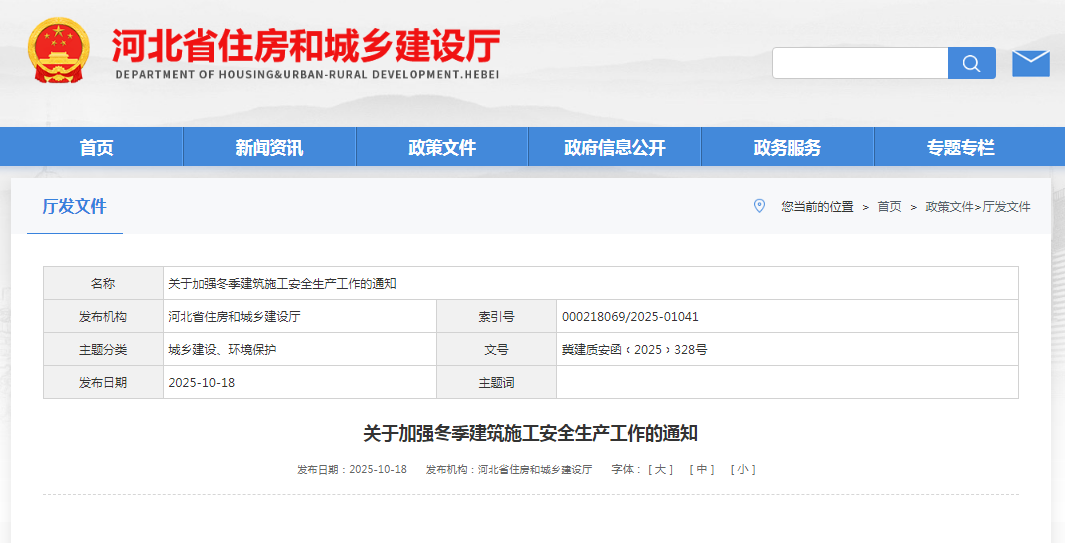Navigate to 政务服务 section

[x=787, y=148]
